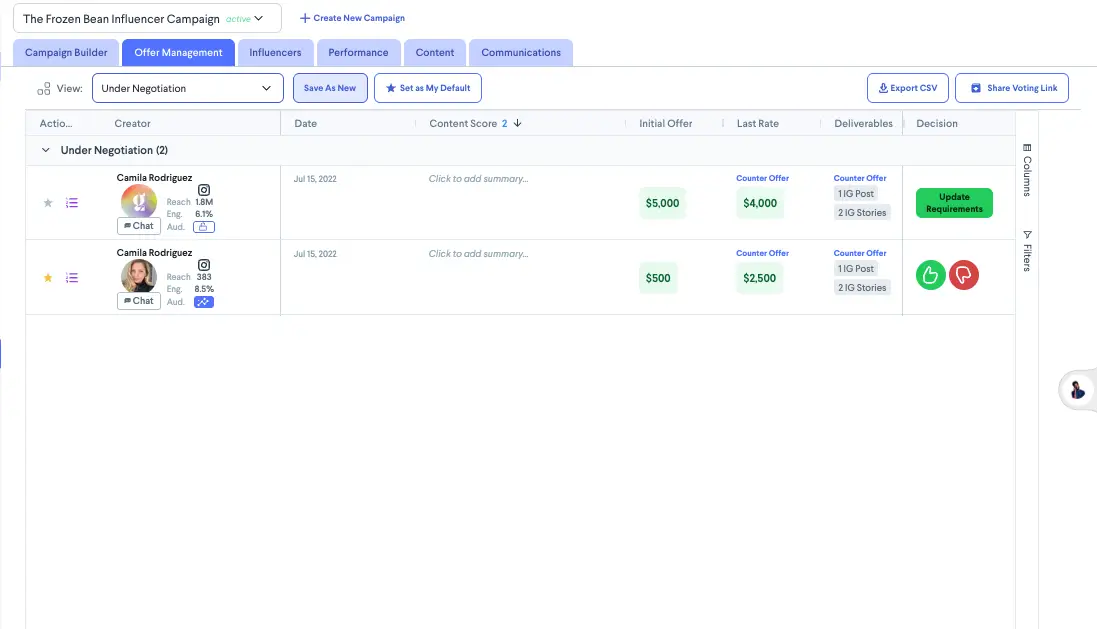The width and height of the screenshot is (1097, 629).
Task: Open task list icon in $5,000 row
Action: [71, 203]
